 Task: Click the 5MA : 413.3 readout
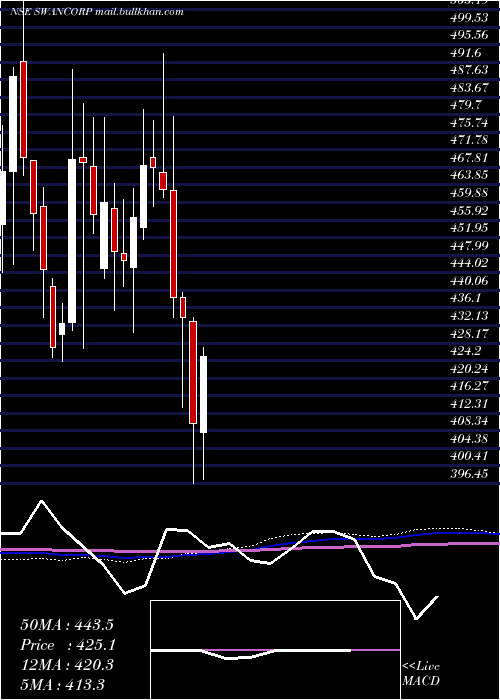tap(63, 684)
